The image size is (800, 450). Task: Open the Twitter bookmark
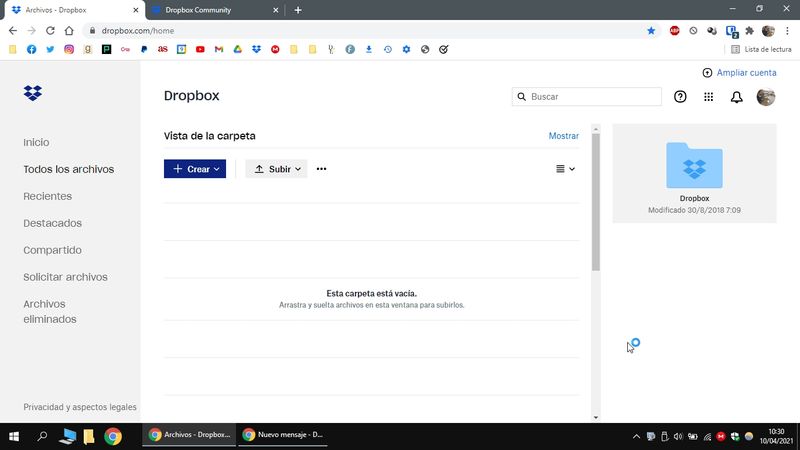tap(50, 49)
